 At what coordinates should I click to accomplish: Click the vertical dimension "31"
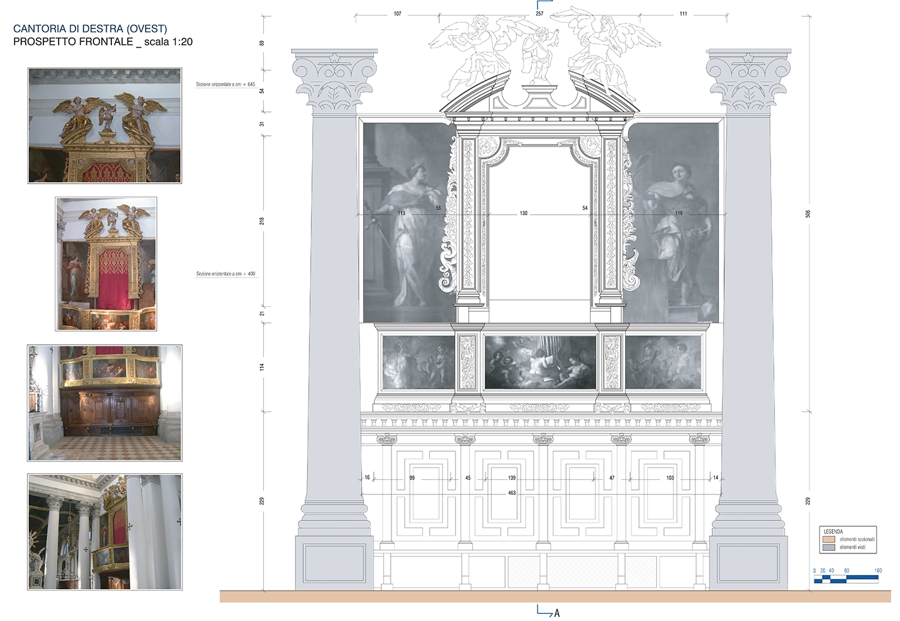coord(262,124)
